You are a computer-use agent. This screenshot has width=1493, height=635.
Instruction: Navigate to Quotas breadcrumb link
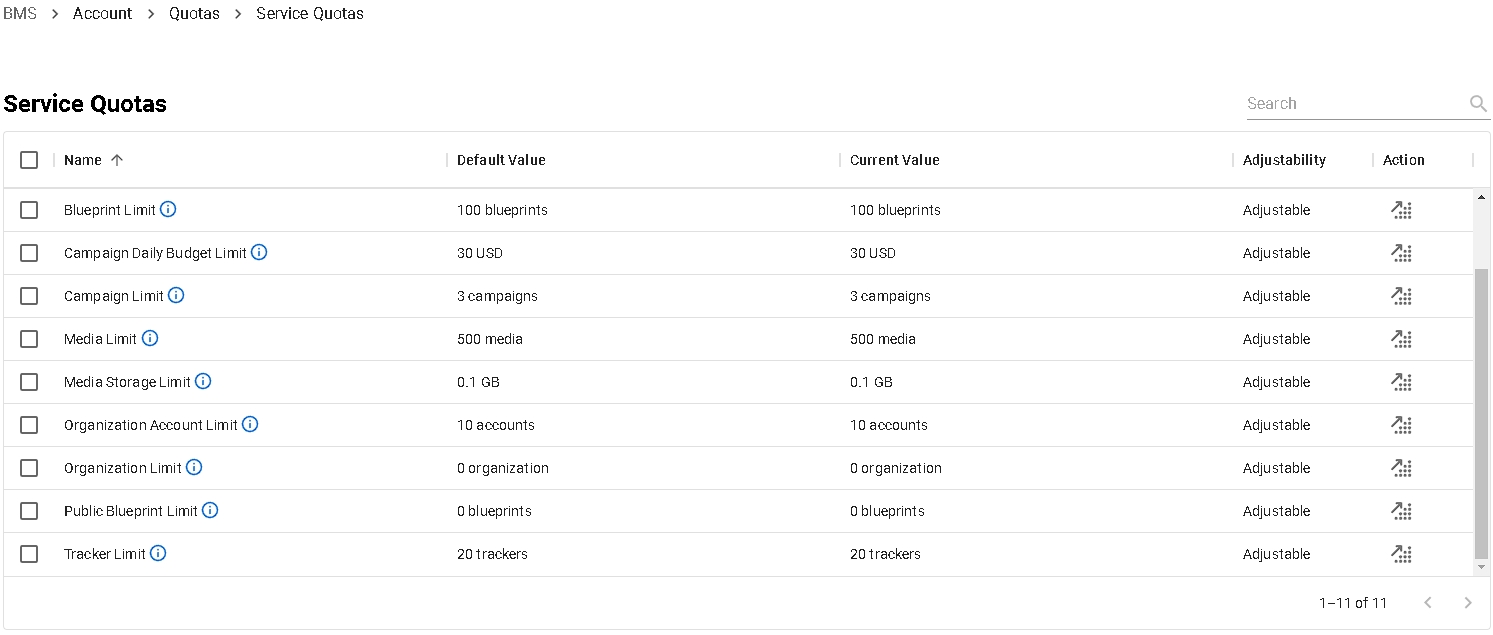194,14
